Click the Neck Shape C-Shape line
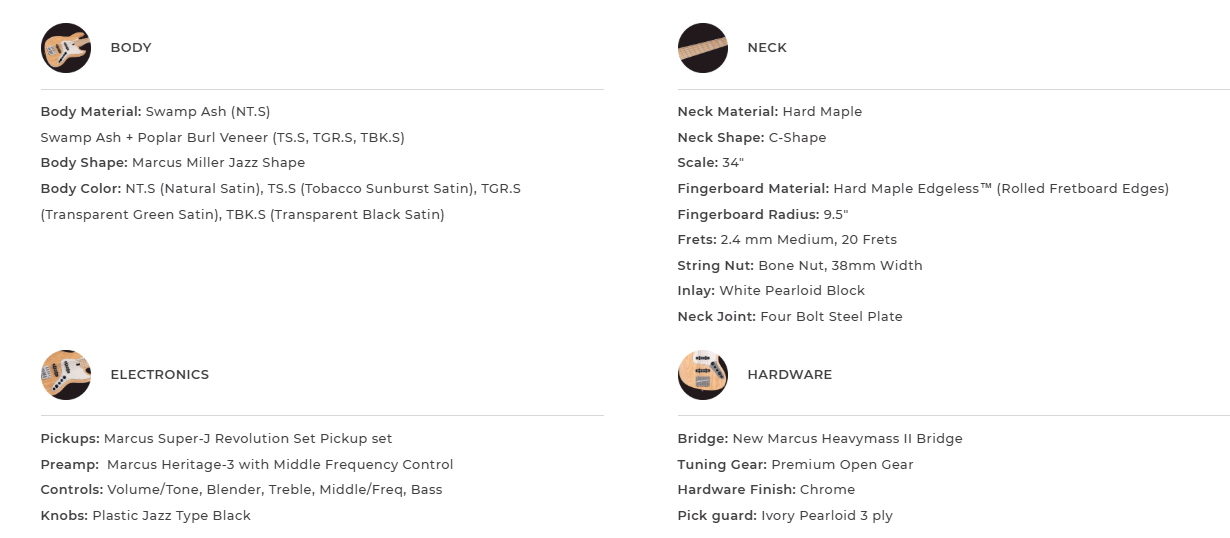1230x538 pixels. tap(751, 138)
